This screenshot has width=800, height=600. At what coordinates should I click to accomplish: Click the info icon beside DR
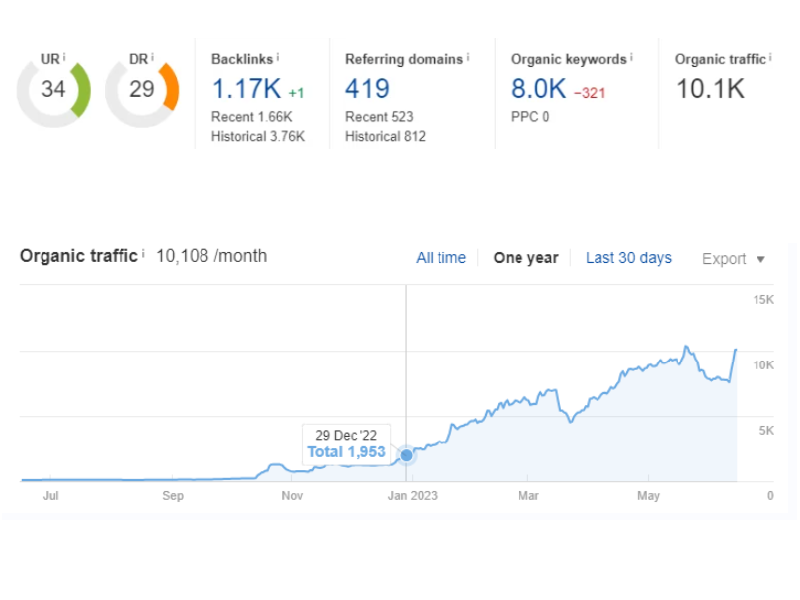click(152, 57)
